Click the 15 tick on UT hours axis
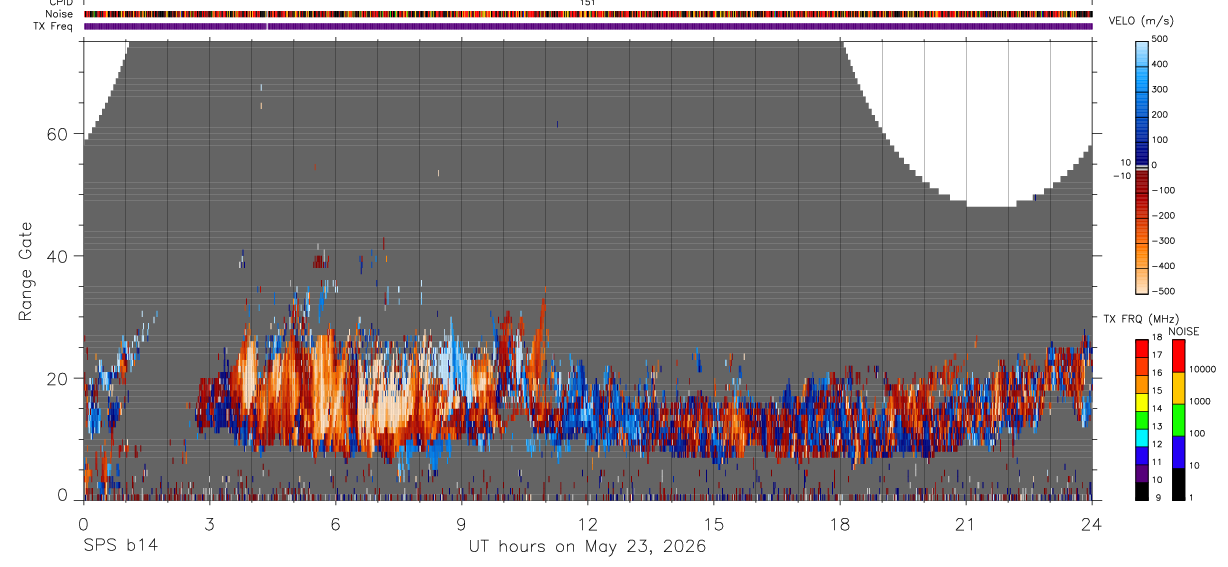1228x567 pixels. (714, 523)
